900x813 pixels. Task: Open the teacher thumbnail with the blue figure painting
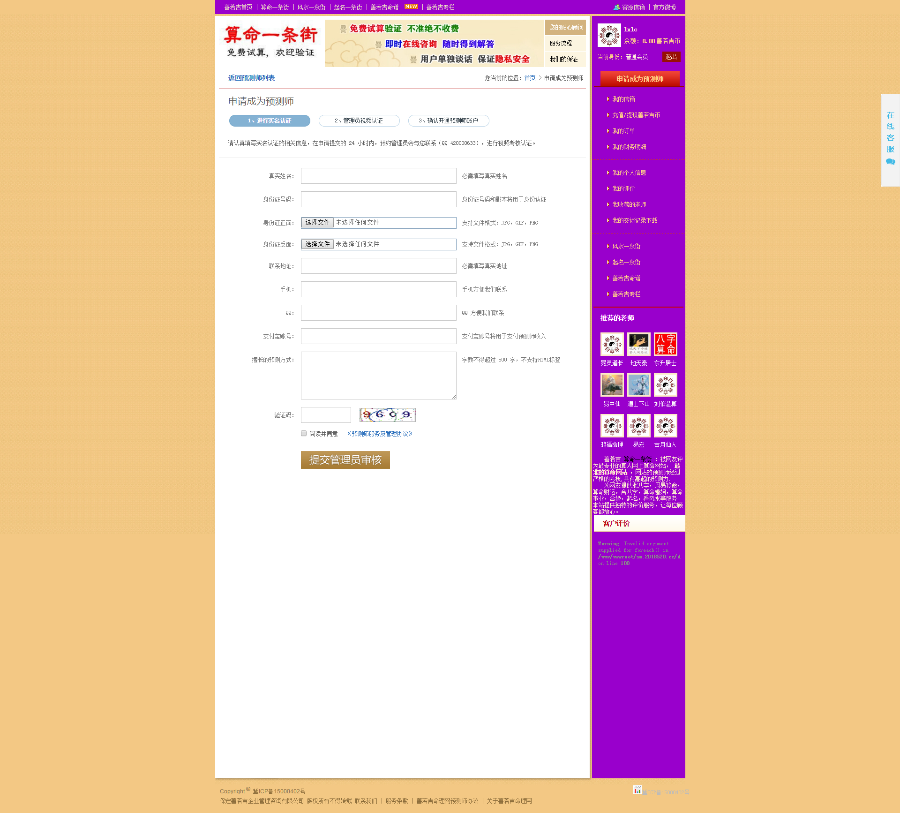coord(638,385)
